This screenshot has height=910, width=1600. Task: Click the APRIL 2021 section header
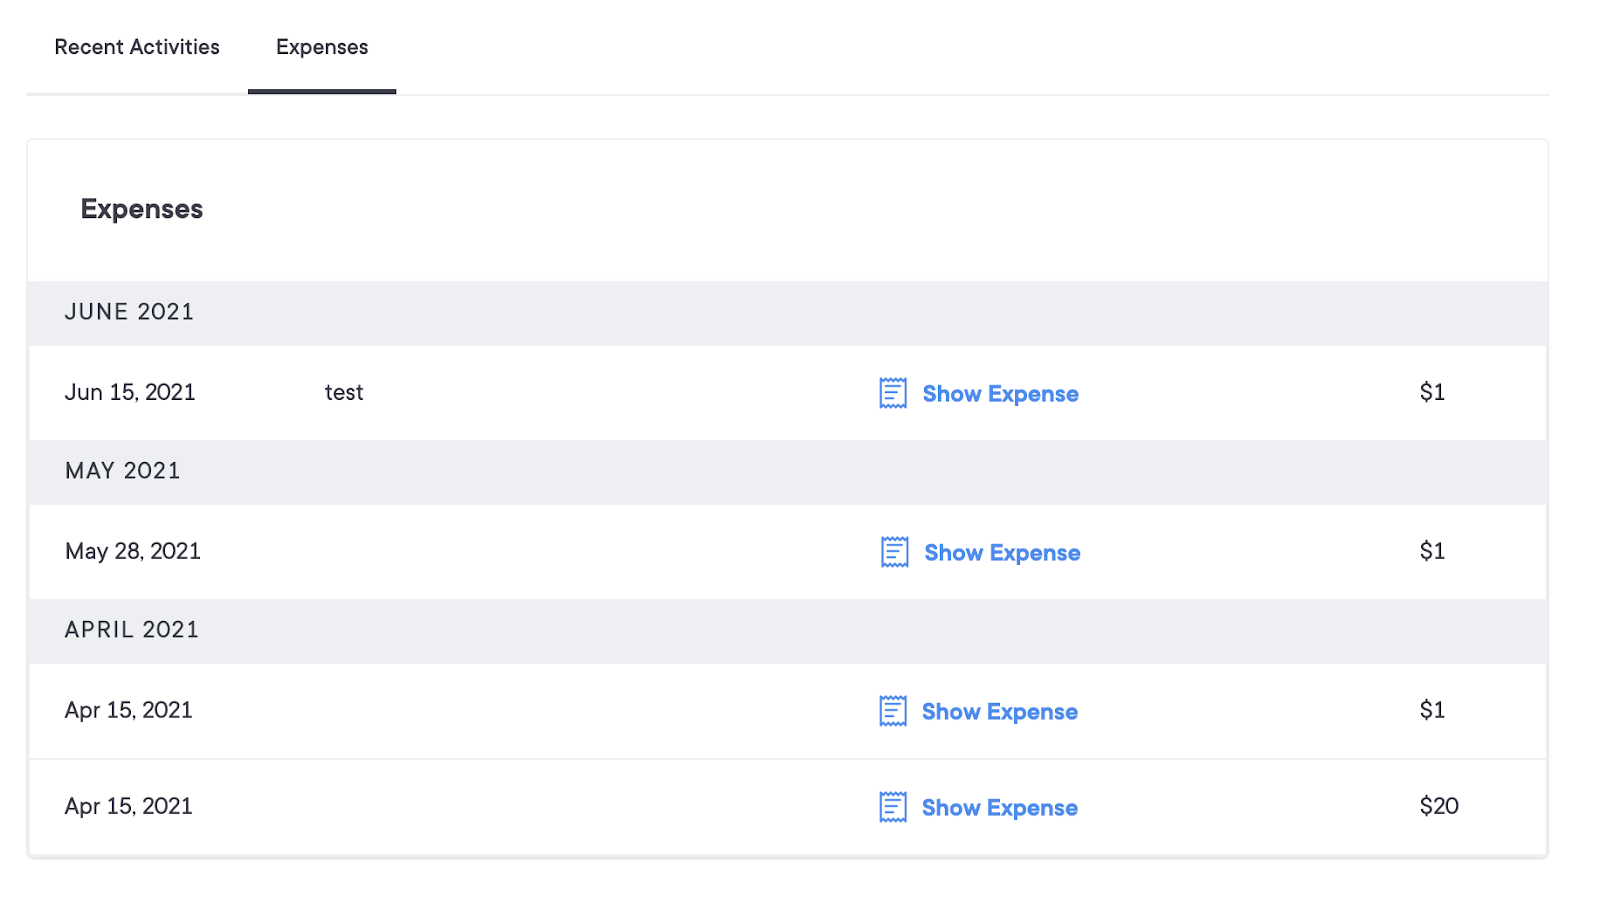pyautogui.click(x=132, y=630)
